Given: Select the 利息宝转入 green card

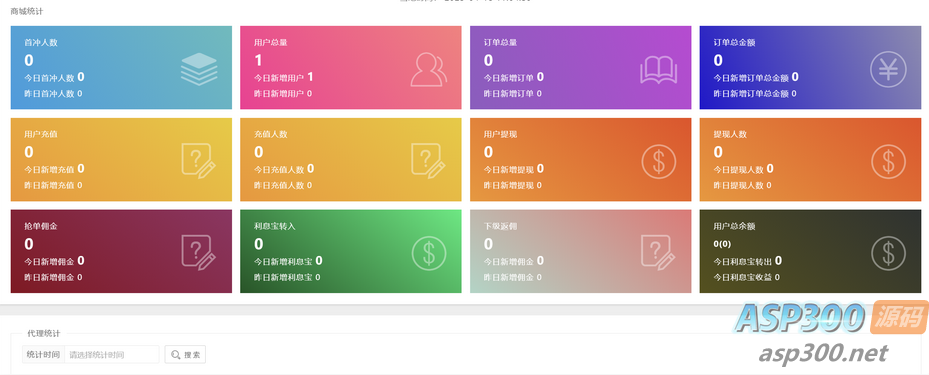Looking at the screenshot, I should click(351, 251).
